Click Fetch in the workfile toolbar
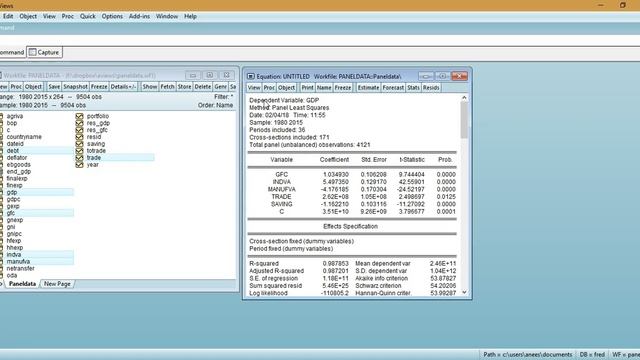 (x=167, y=87)
